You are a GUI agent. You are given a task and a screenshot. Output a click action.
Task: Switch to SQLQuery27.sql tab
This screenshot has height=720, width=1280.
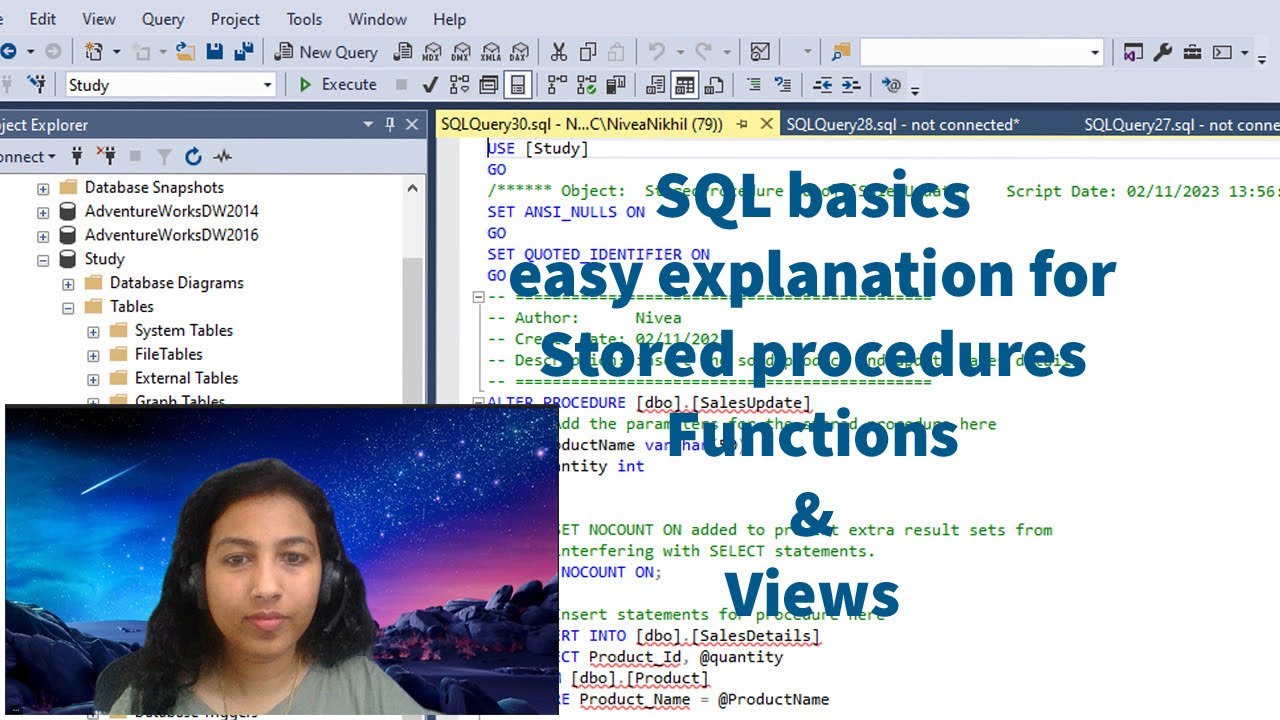coord(1181,125)
